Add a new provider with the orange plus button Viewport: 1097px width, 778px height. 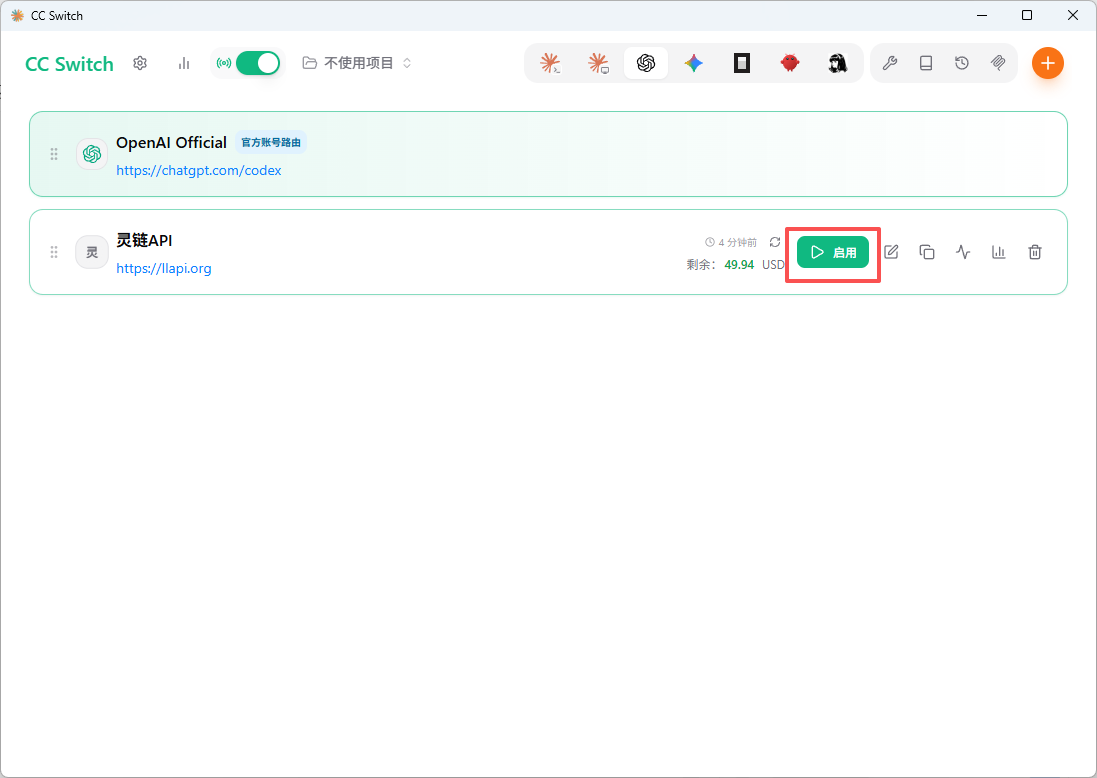tap(1047, 63)
